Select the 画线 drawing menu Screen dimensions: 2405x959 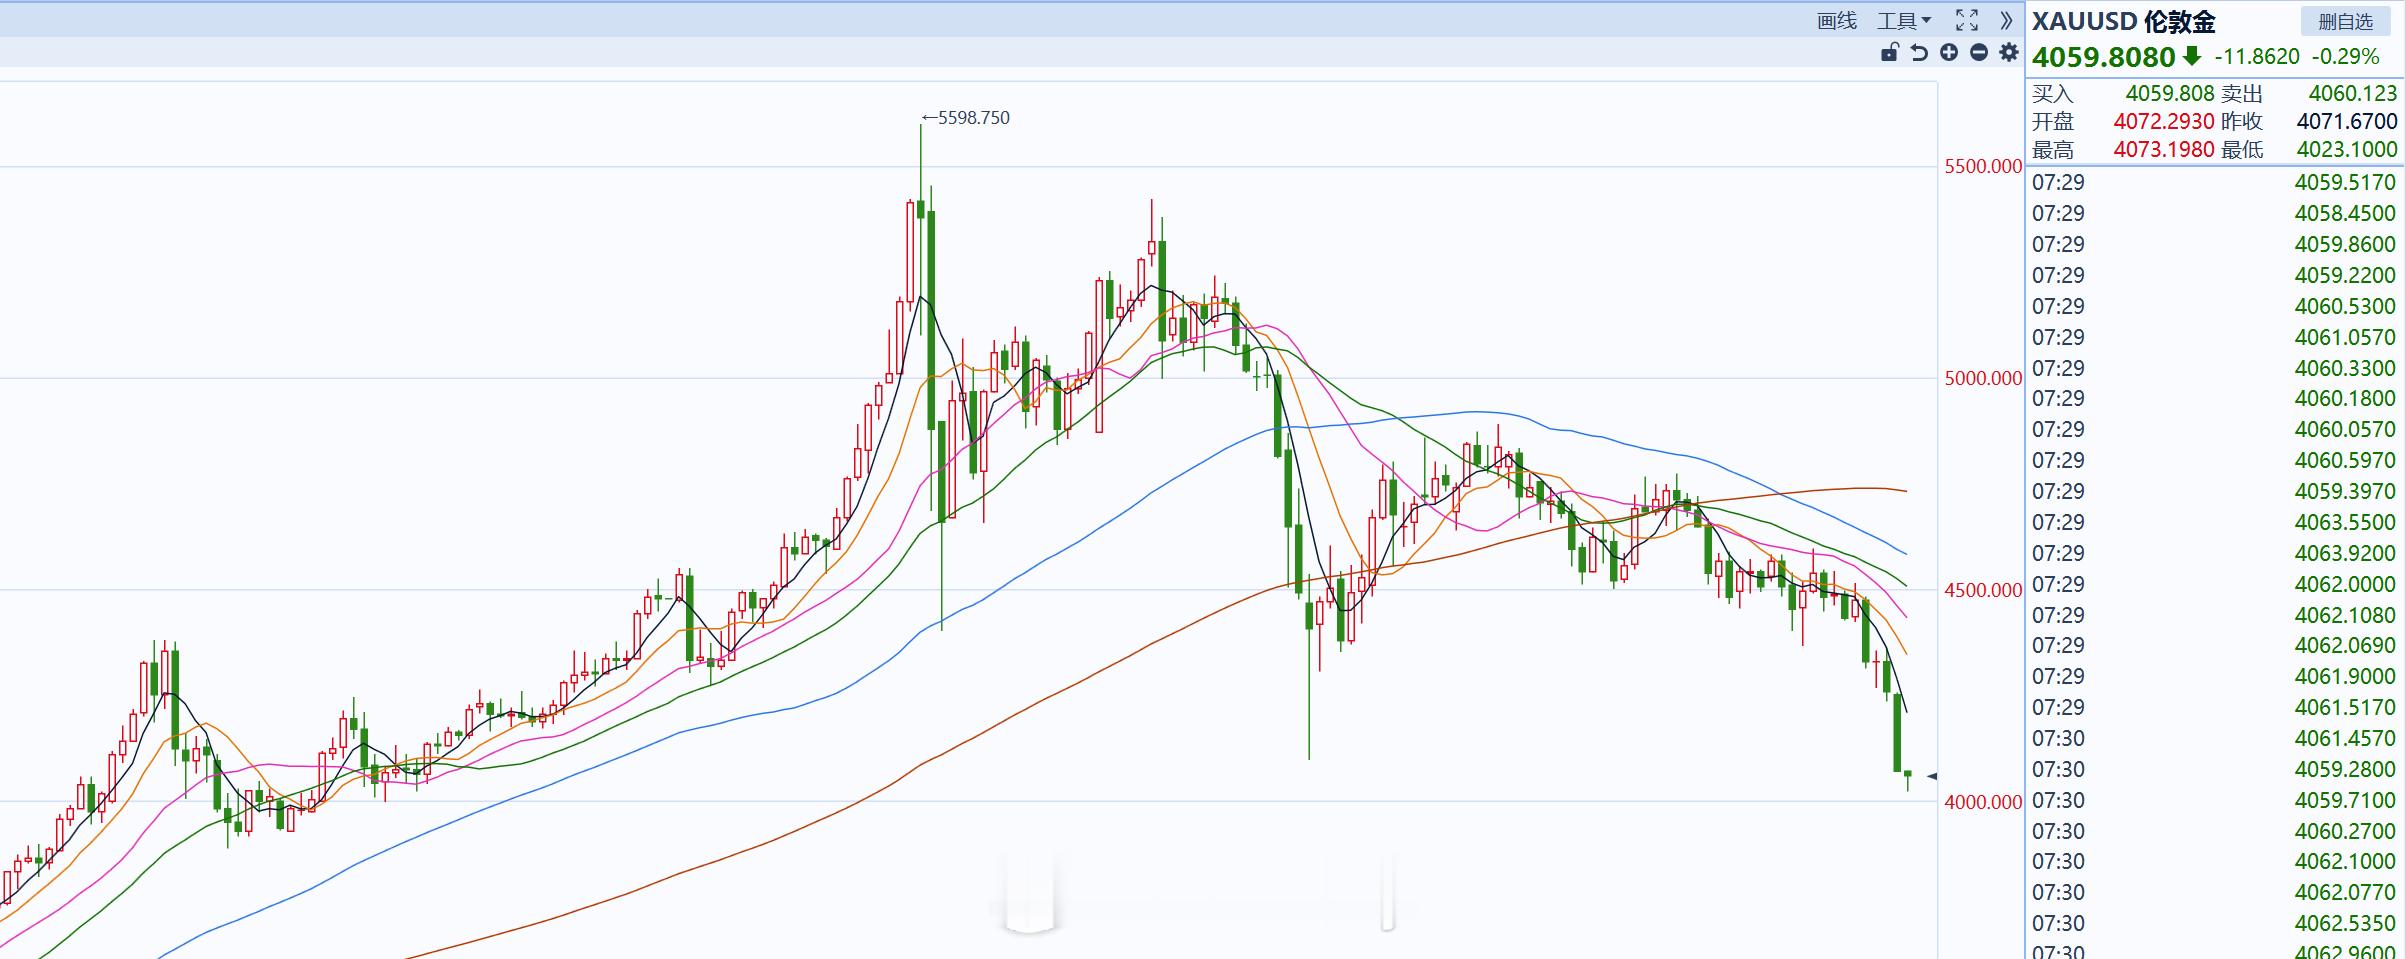point(1837,21)
